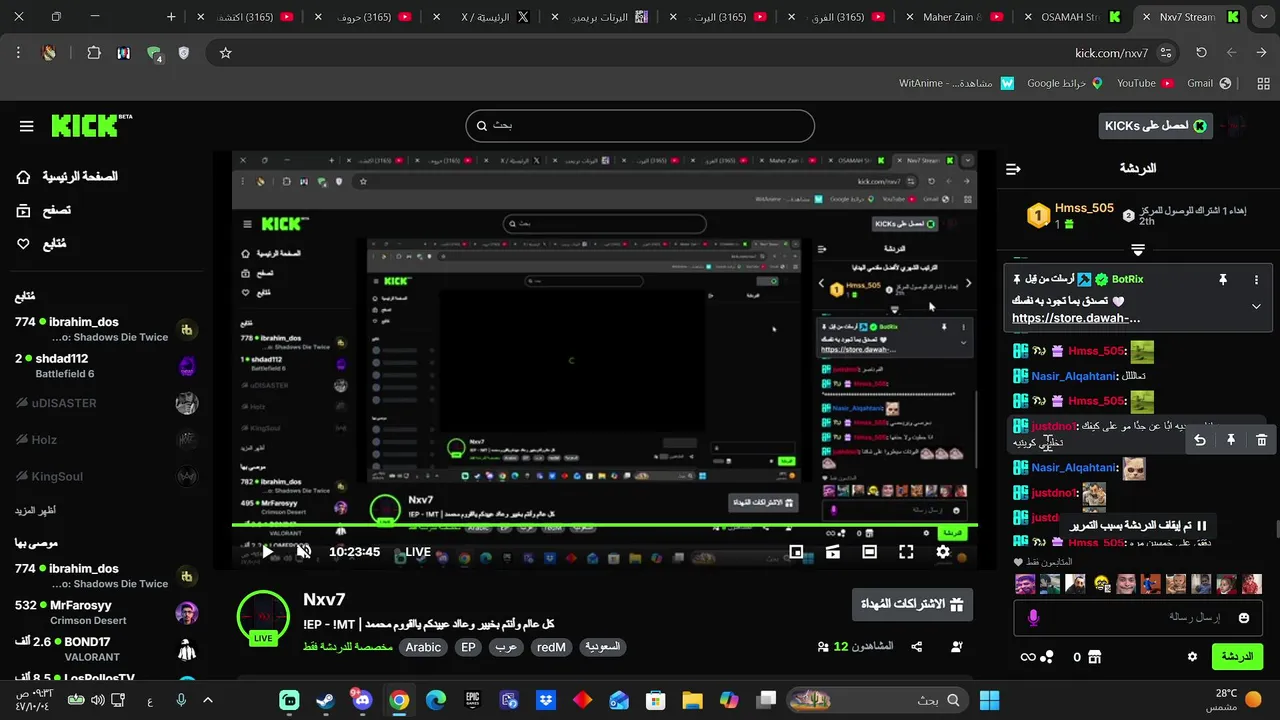Enter fullscreen mode on the player
1280x720 pixels.
906,552
